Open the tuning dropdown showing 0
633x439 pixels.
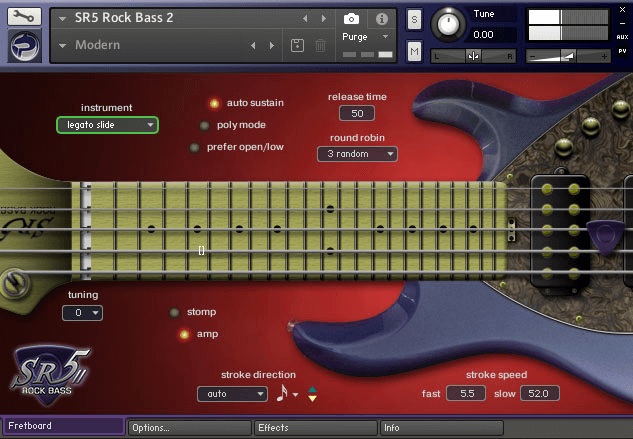point(82,313)
